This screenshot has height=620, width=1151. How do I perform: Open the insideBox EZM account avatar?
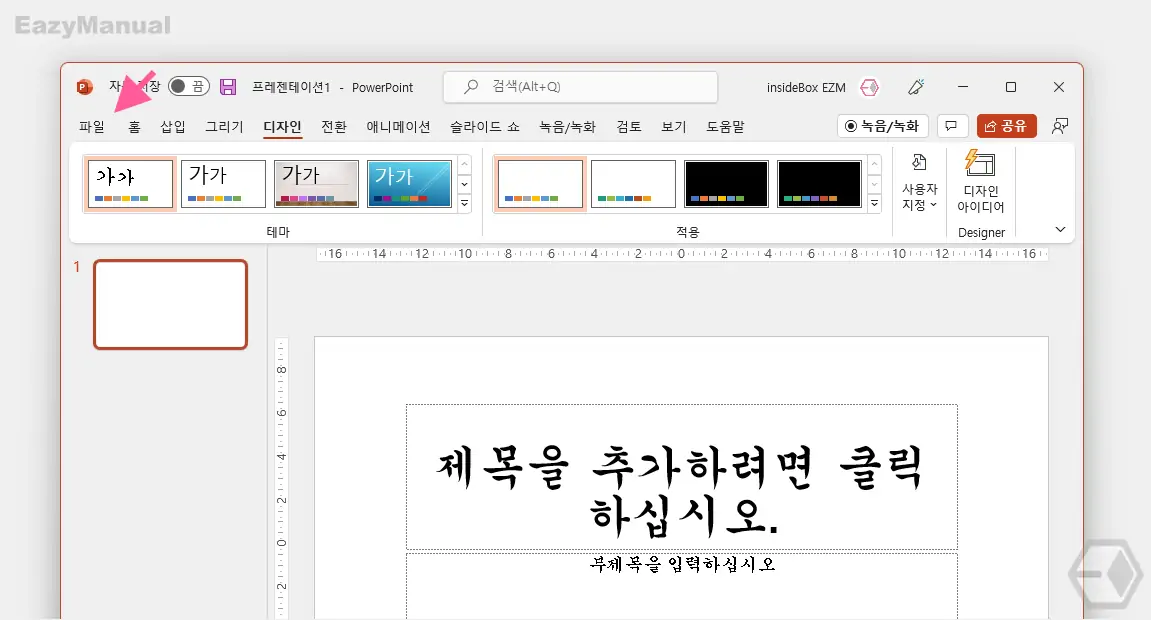tap(869, 87)
